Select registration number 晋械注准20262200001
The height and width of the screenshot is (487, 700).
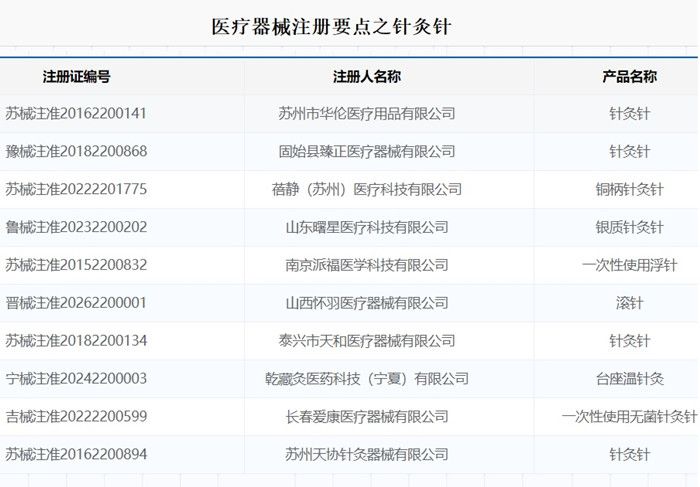(x=76, y=303)
